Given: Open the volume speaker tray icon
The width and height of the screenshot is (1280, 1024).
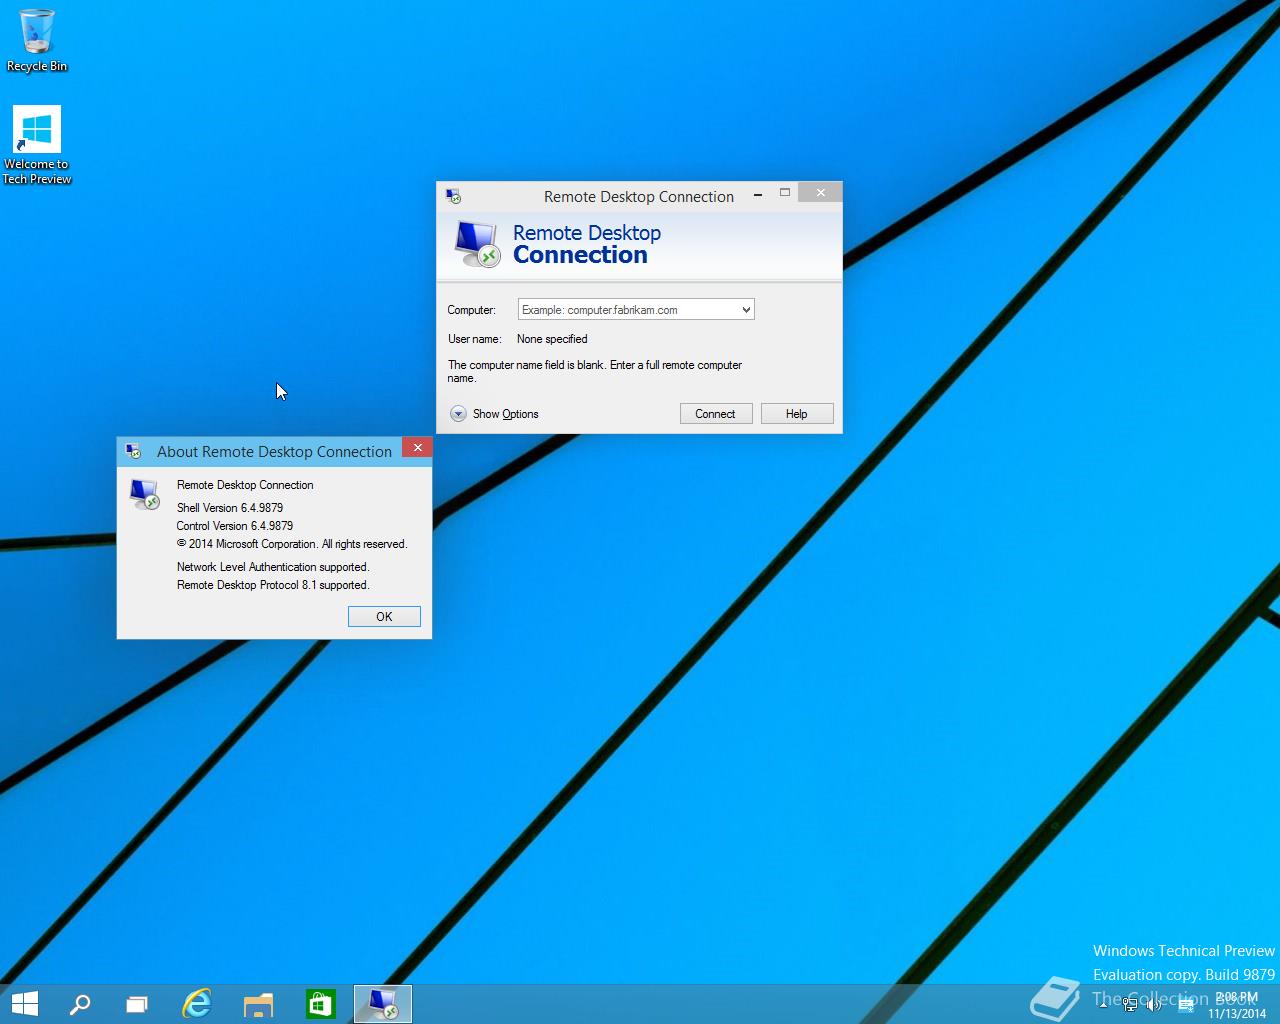Looking at the screenshot, I should click(x=1155, y=1005).
